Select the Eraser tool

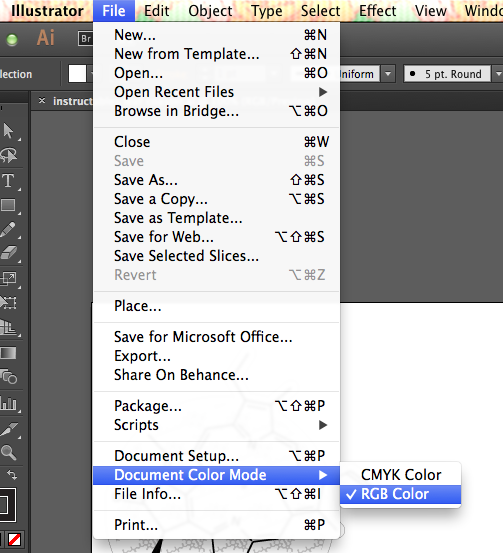[x=8, y=253]
